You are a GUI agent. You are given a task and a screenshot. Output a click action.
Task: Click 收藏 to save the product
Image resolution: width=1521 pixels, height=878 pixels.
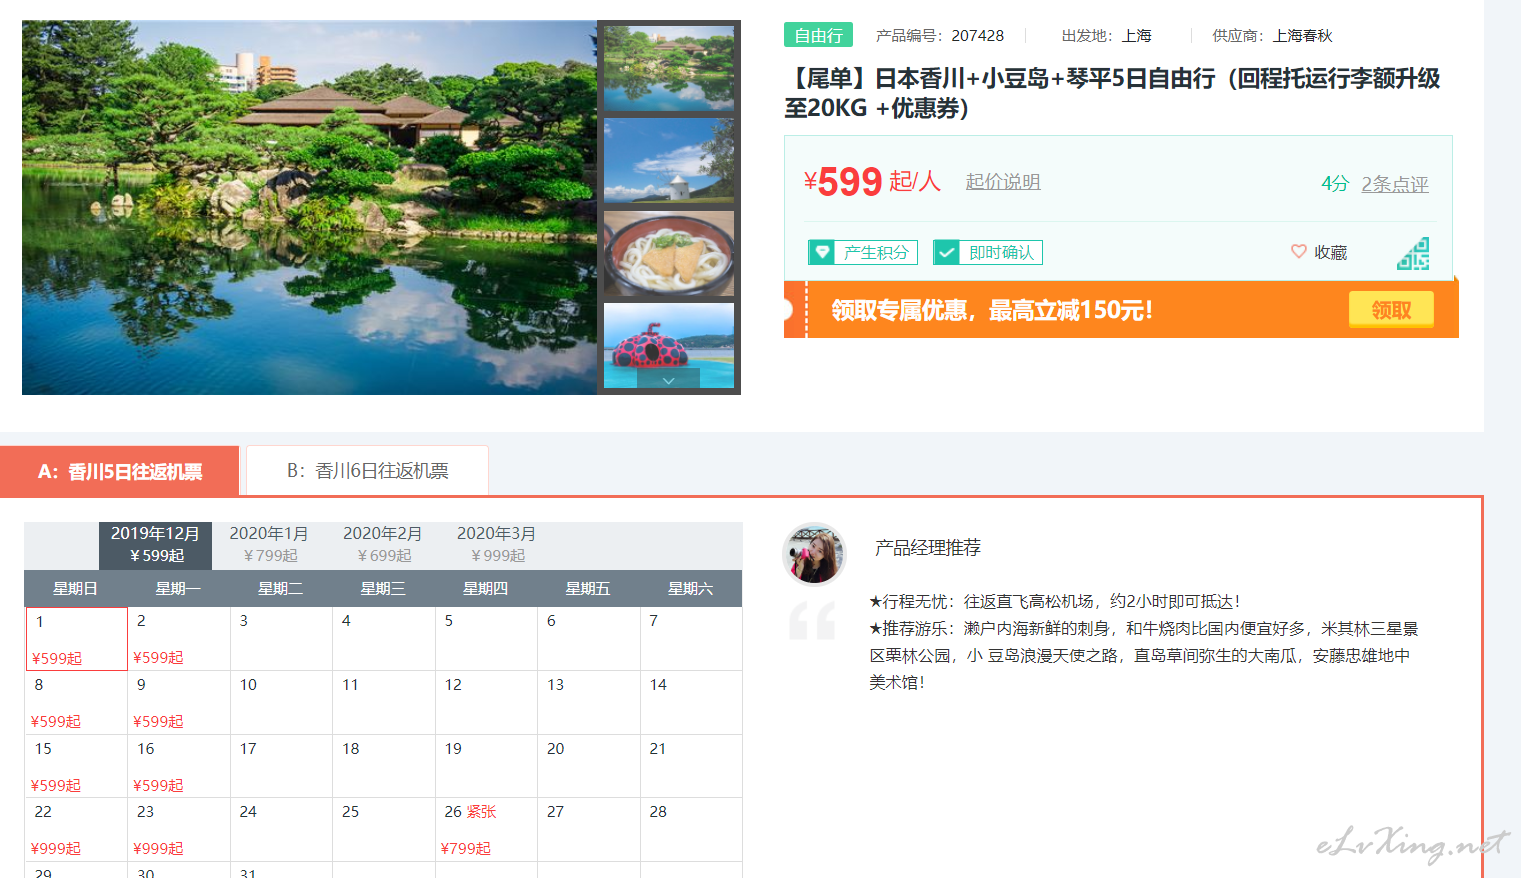tap(1330, 253)
